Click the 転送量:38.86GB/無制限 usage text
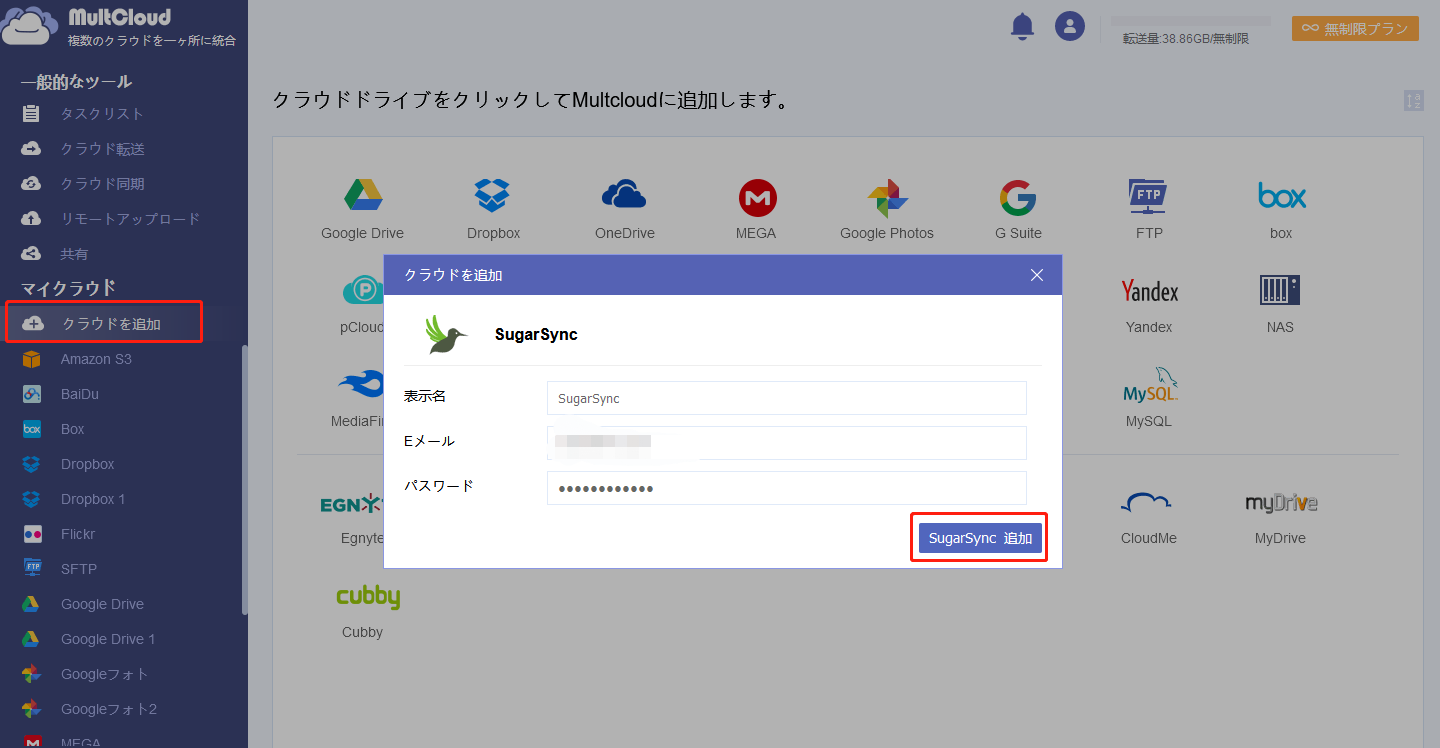This screenshot has width=1440, height=748. (x=1186, y=38)
